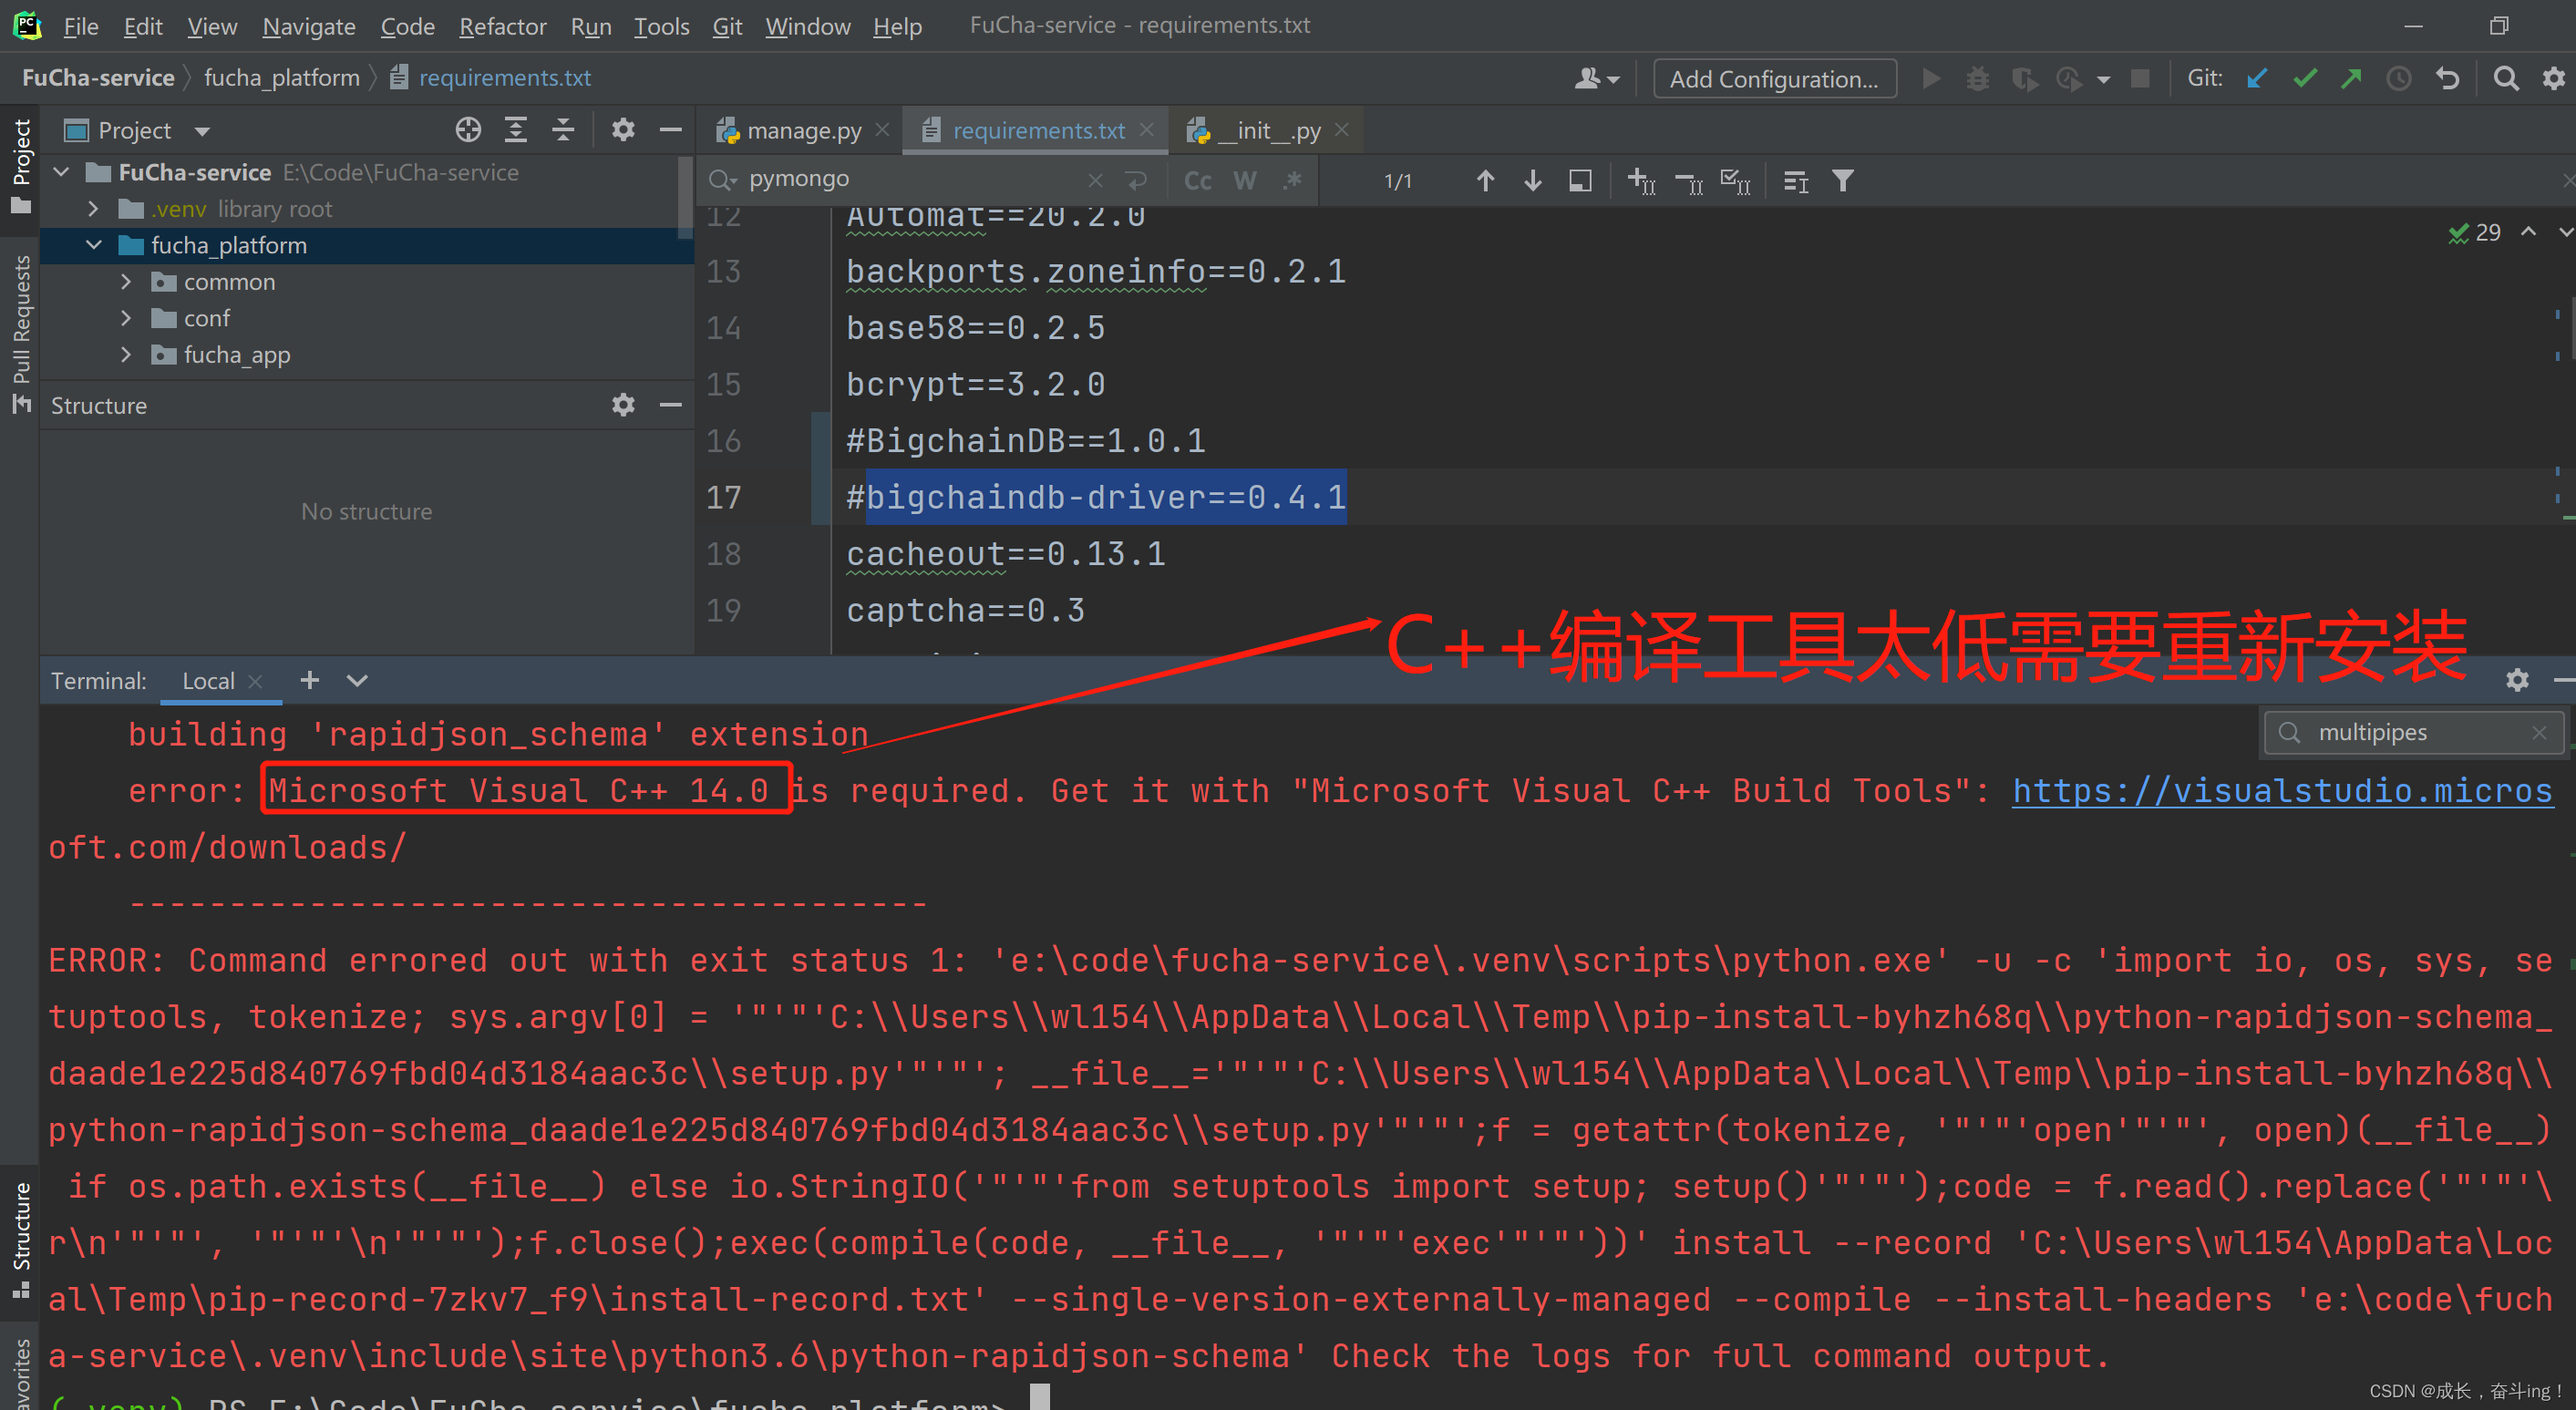
Task: Expand the common folder in project tree
Action: click(x=126, y=282)
